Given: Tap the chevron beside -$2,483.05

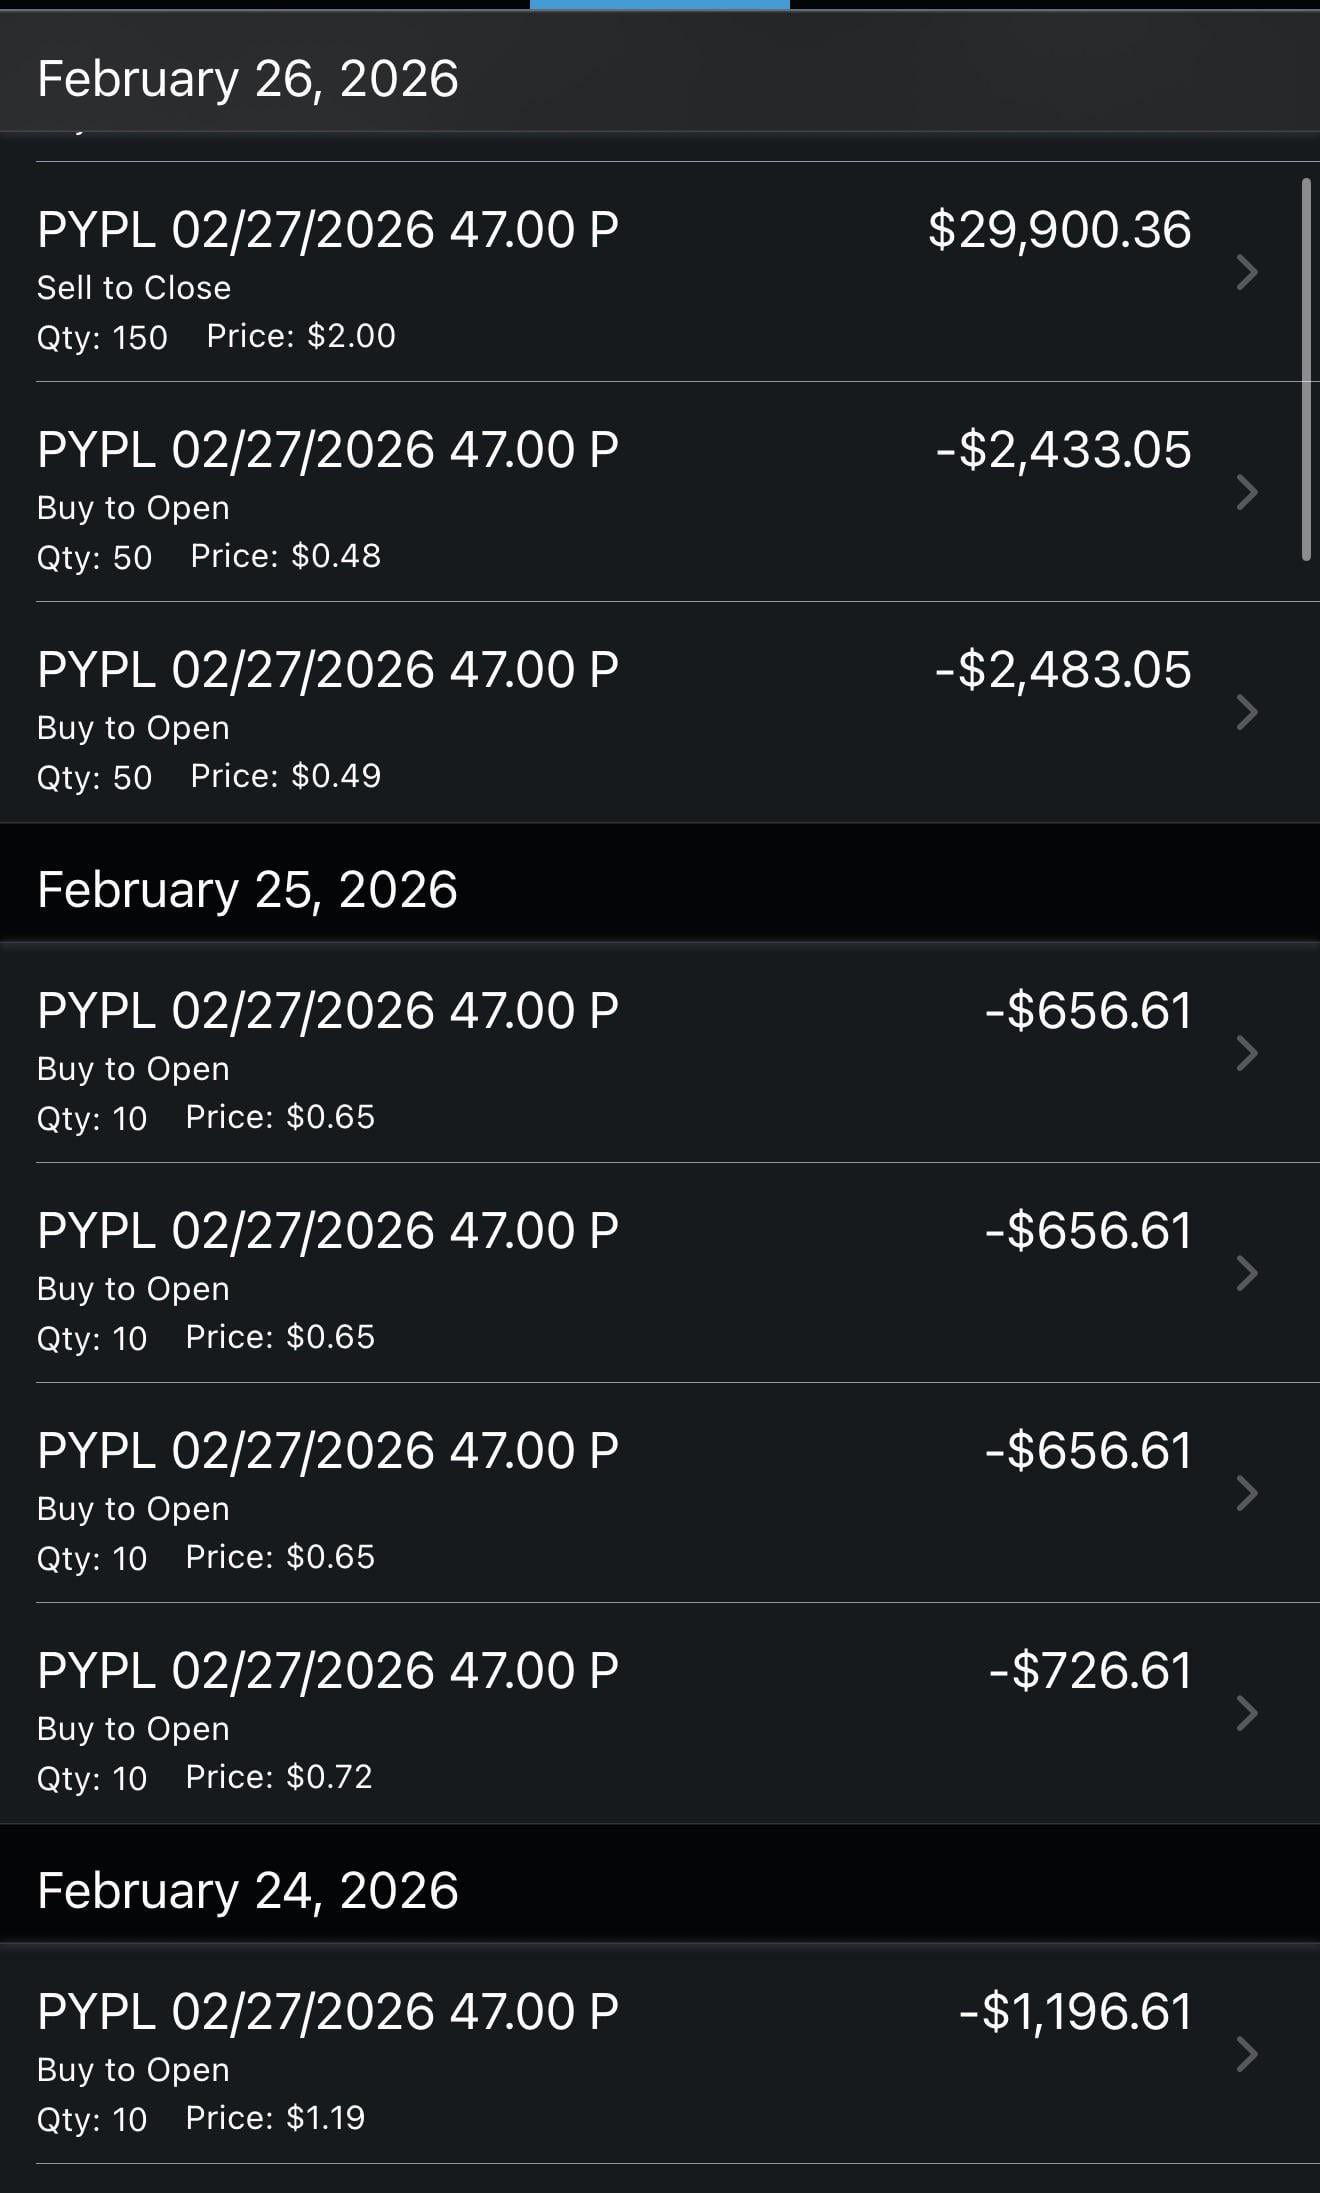Looking at the screenshot, I should click(x=1246, y=712).
